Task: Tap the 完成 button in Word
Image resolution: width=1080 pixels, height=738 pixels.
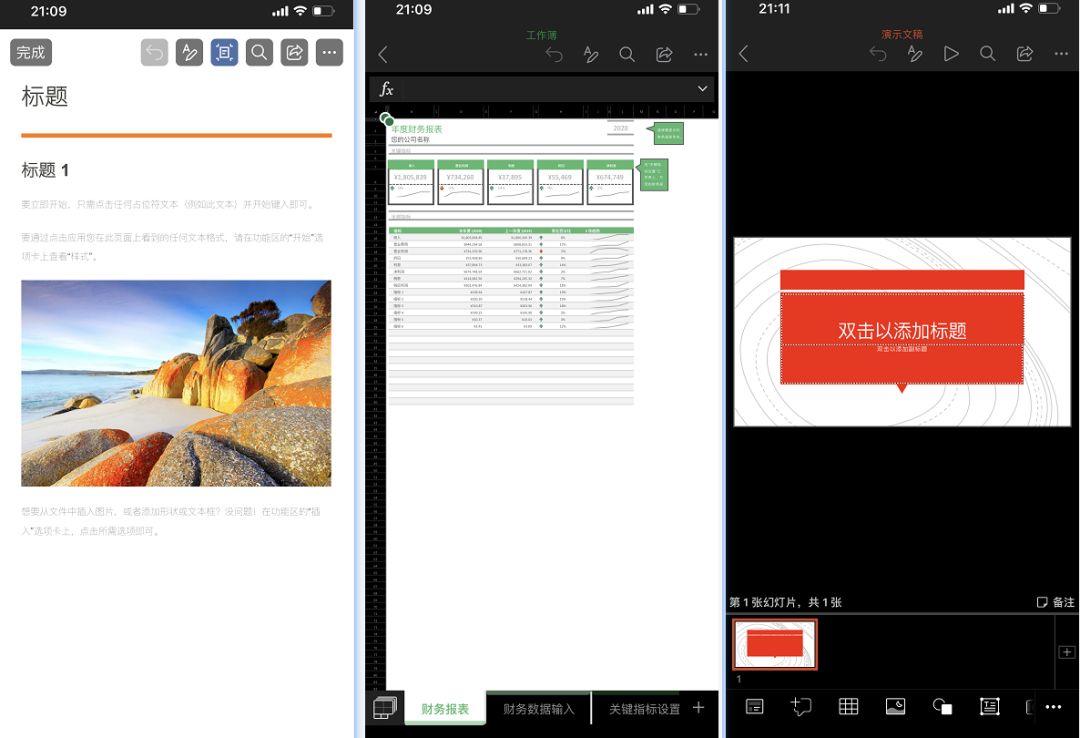Action: coord(31,52)
